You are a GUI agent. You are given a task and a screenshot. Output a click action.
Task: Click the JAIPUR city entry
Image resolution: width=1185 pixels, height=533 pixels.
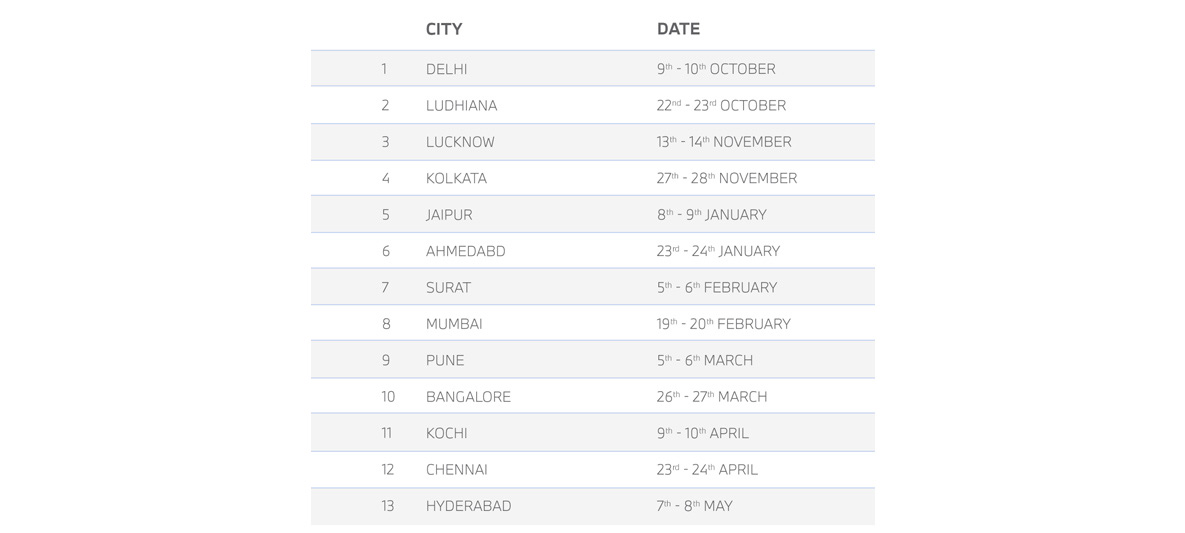coord(449,215)
